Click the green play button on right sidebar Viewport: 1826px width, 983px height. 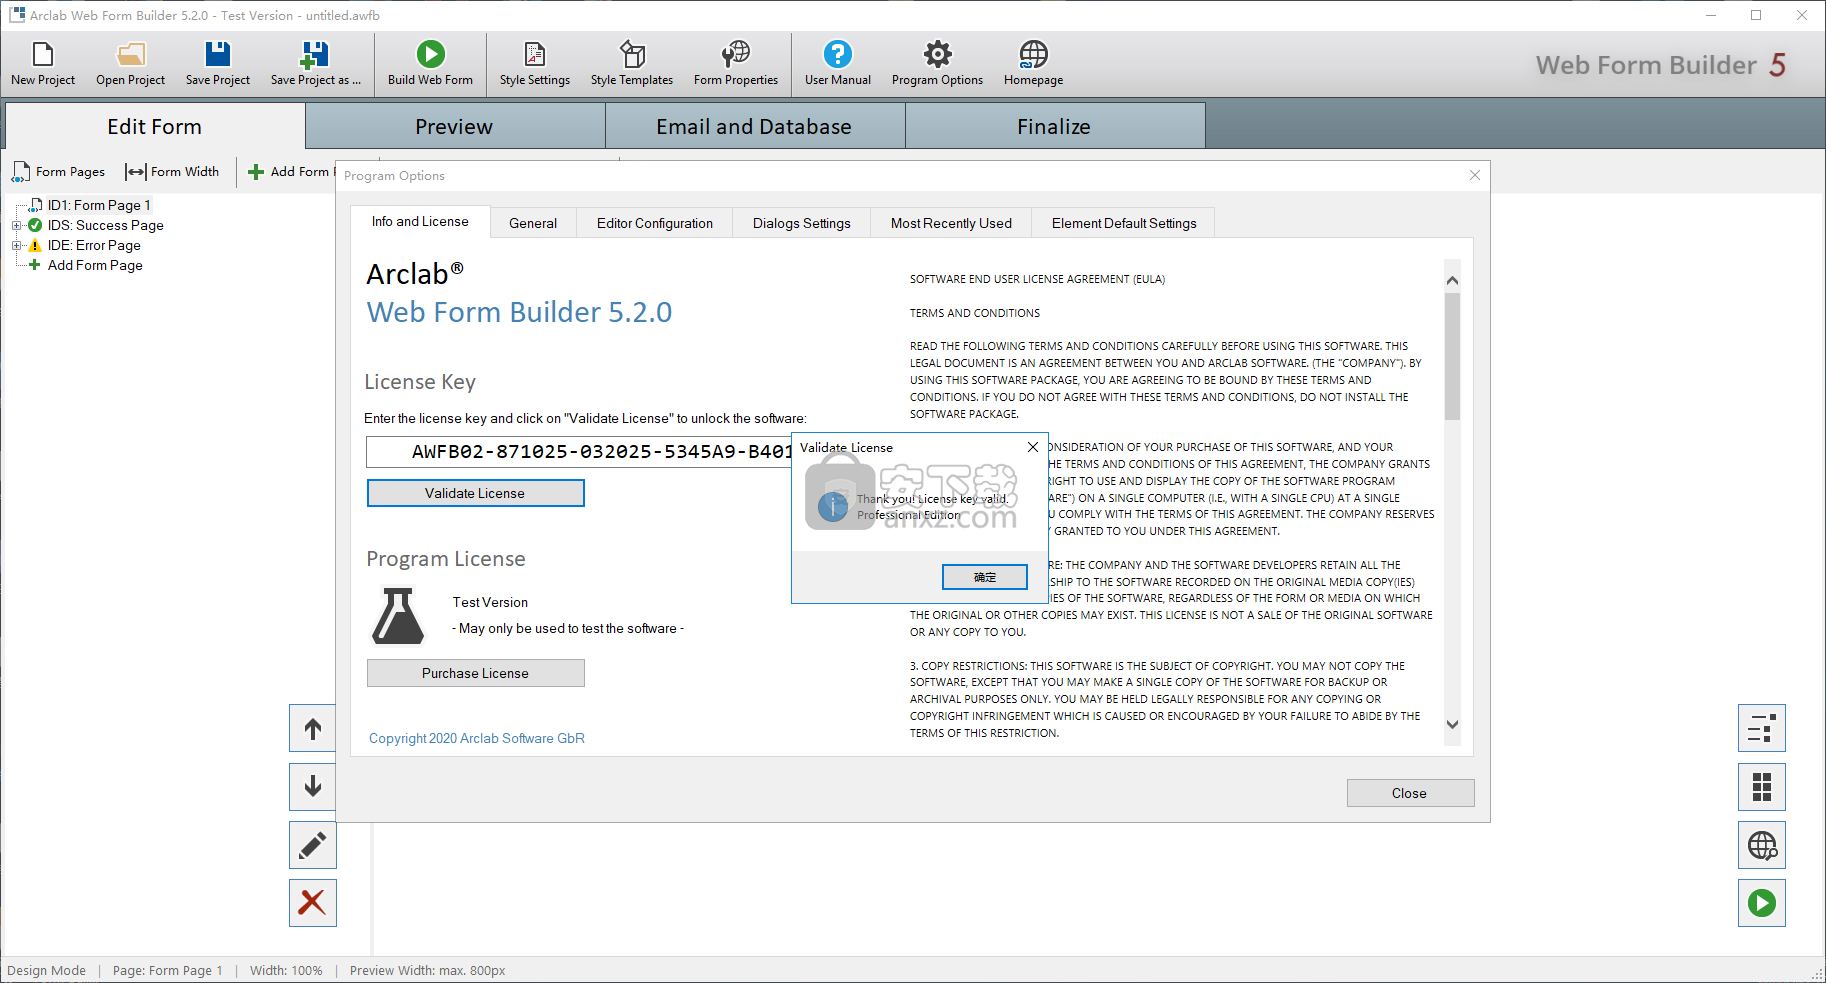tap(1762, 903)
